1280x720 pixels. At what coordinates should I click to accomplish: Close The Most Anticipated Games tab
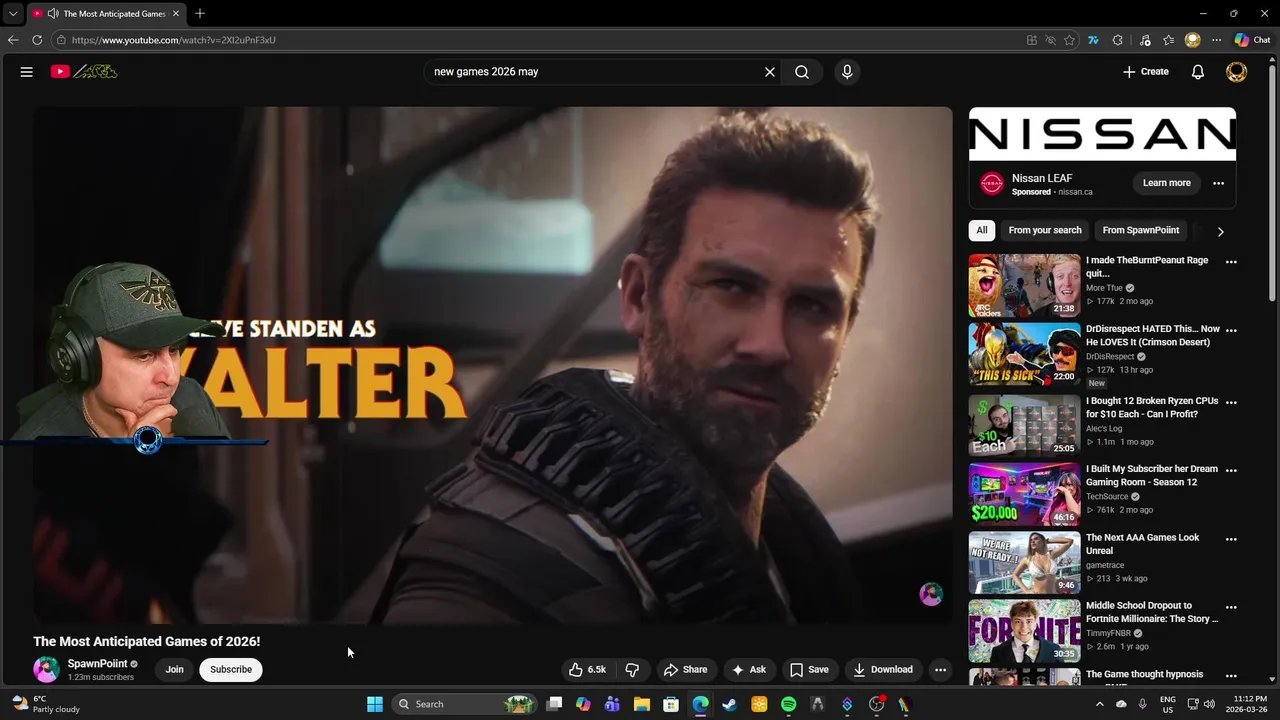[176, 14]
